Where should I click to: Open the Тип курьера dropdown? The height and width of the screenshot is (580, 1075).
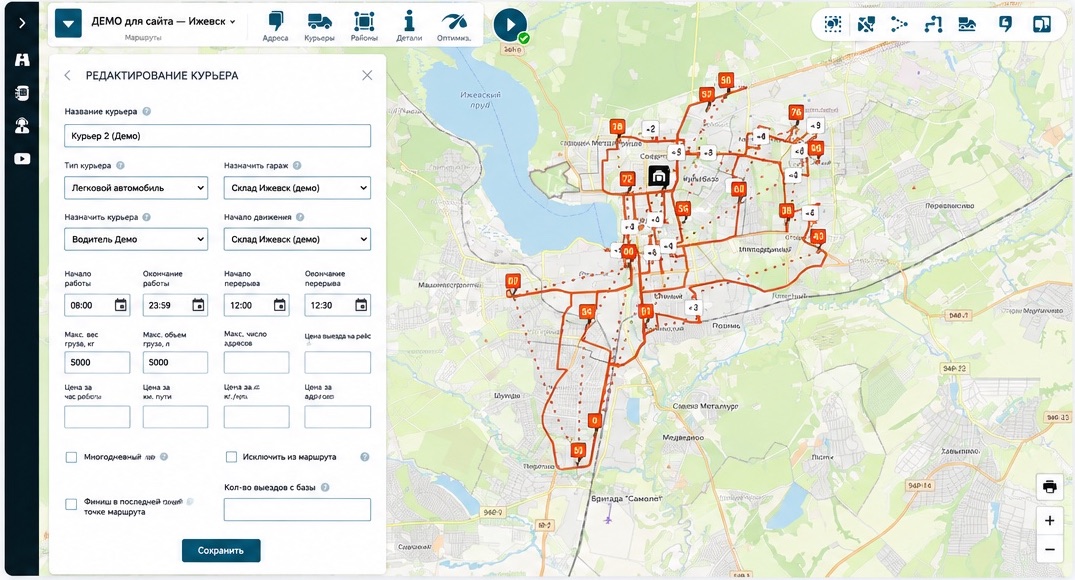[x=136, y=188]
